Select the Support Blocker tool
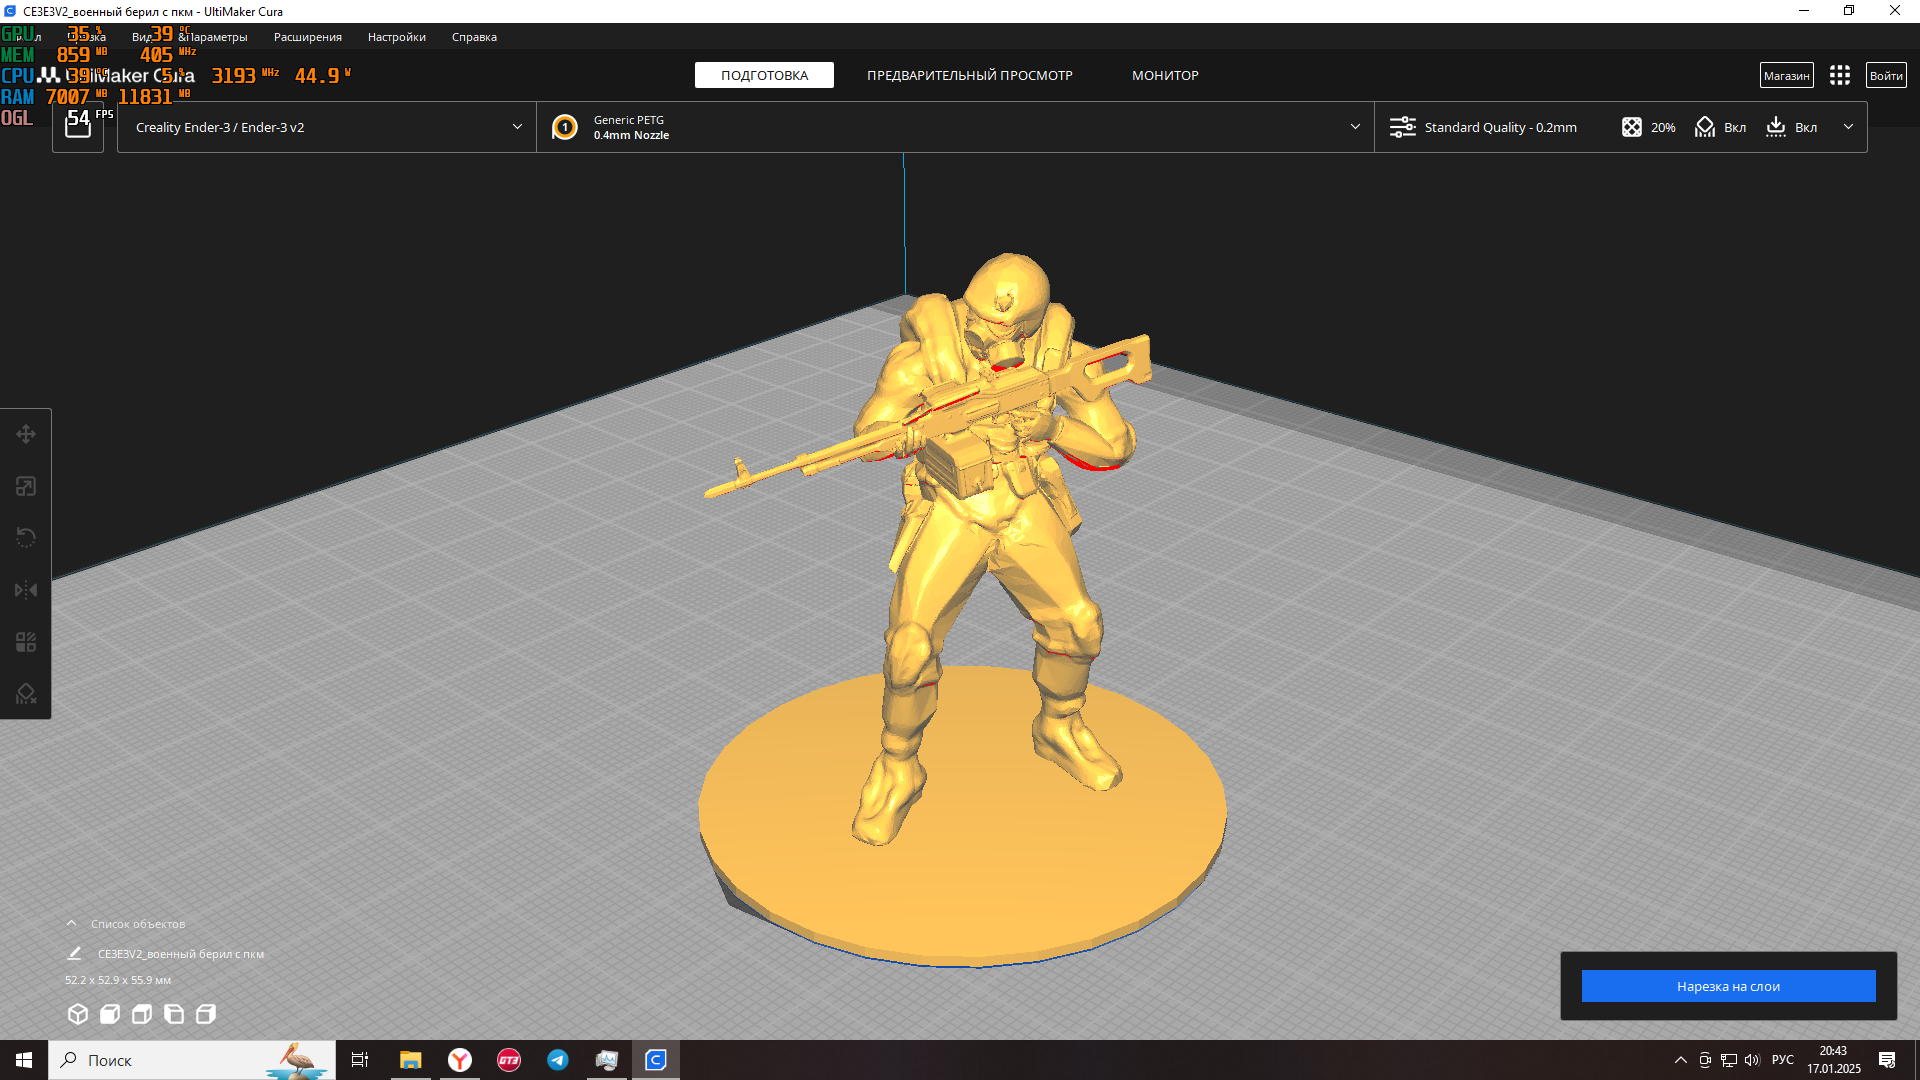 click(x=26, y=694)
